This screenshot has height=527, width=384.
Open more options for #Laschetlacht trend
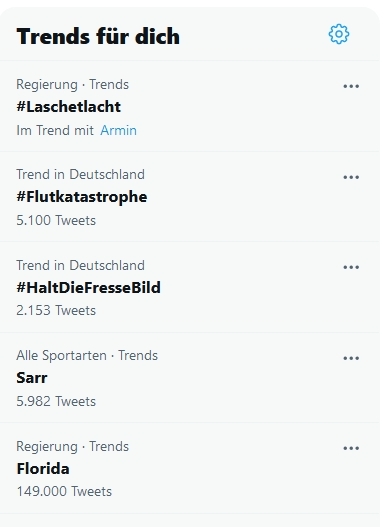pyautogui.click(x=351, y=86)
